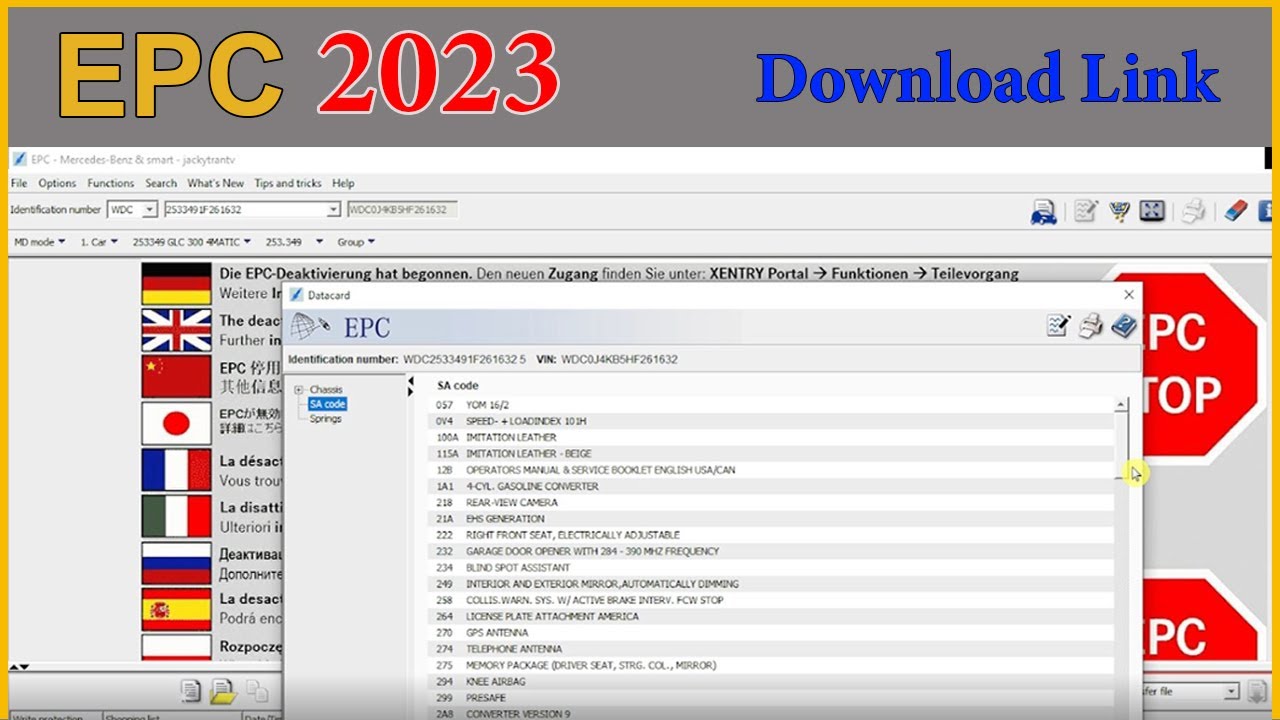Select row 1A1 4-CYL. GASOLINE CONVERTER

(x=772, y=486)
